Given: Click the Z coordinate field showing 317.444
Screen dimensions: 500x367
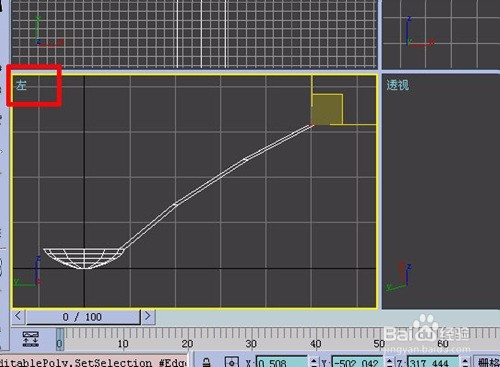Looking at the screenshot, I should (x=434, y=362).
